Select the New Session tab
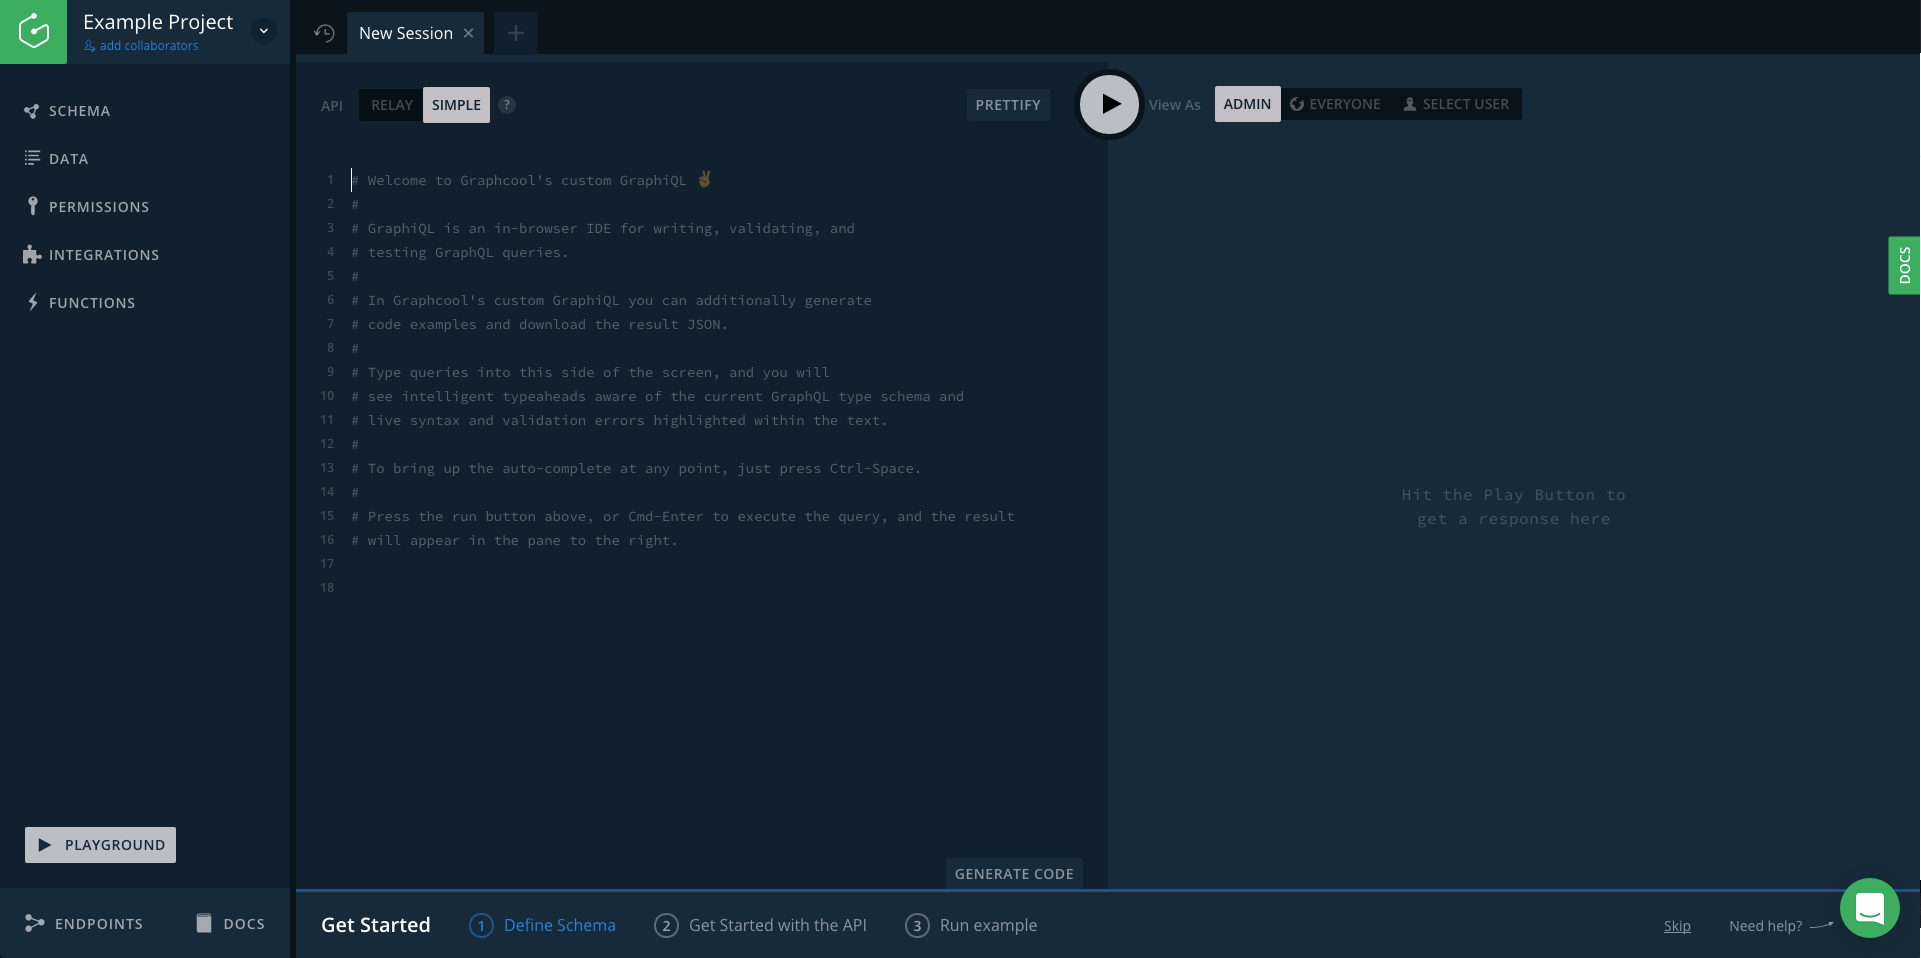 click(405, 32)
